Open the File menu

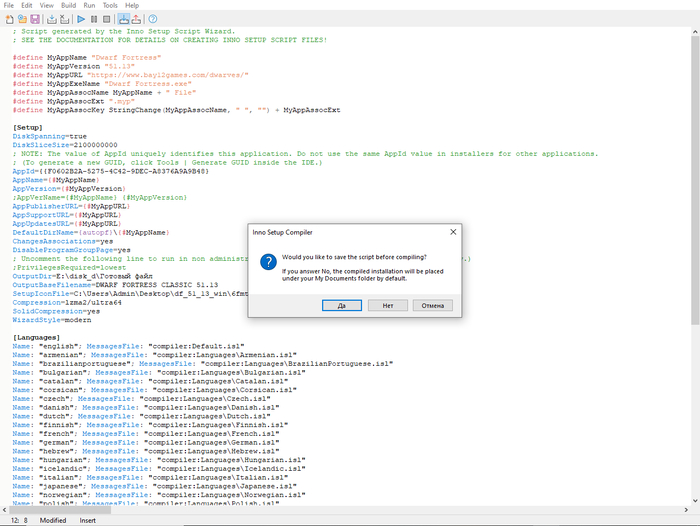pyautogui.click(x=9, y=5)
